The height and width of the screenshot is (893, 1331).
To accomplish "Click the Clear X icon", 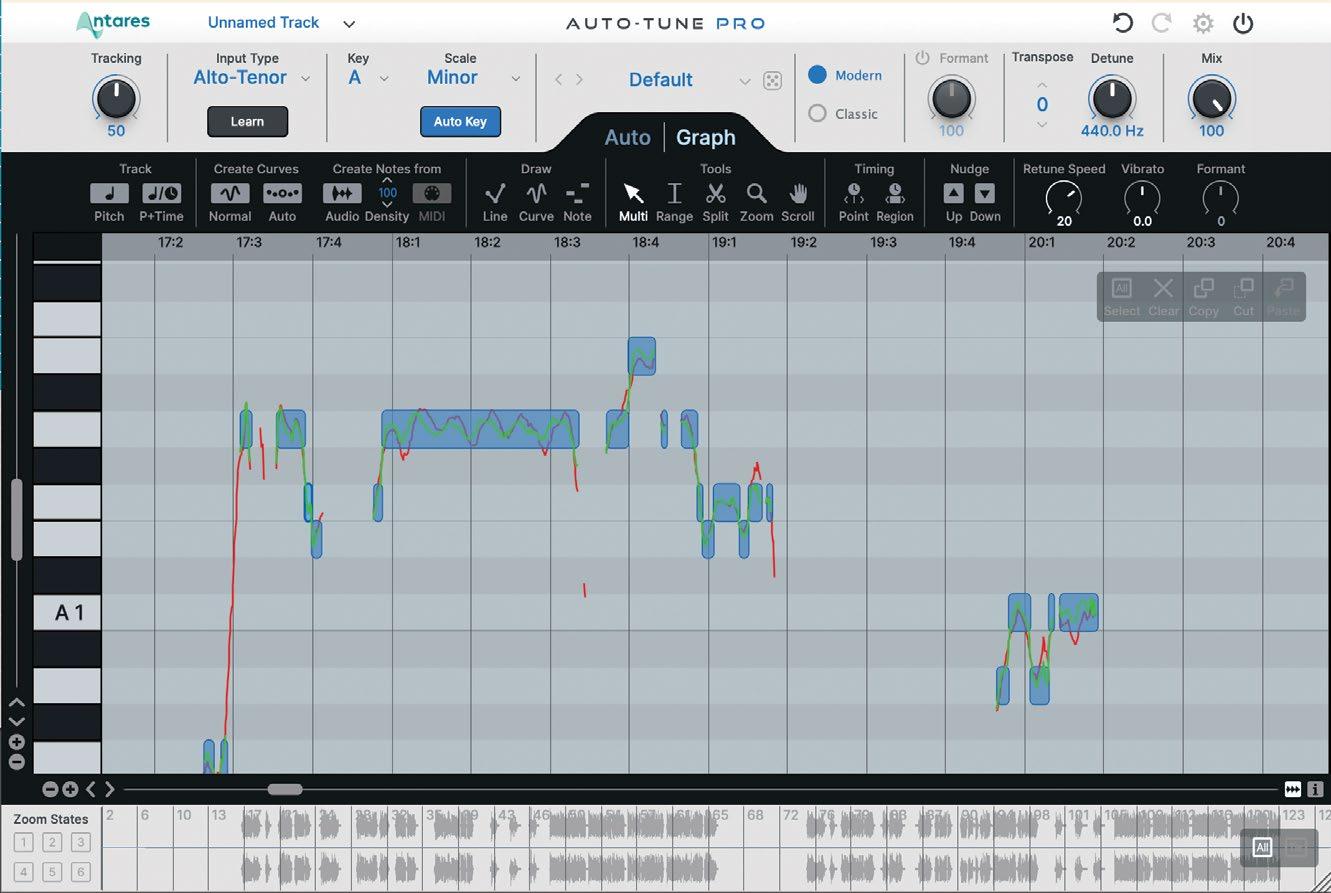I will [x=1163, y=289].
